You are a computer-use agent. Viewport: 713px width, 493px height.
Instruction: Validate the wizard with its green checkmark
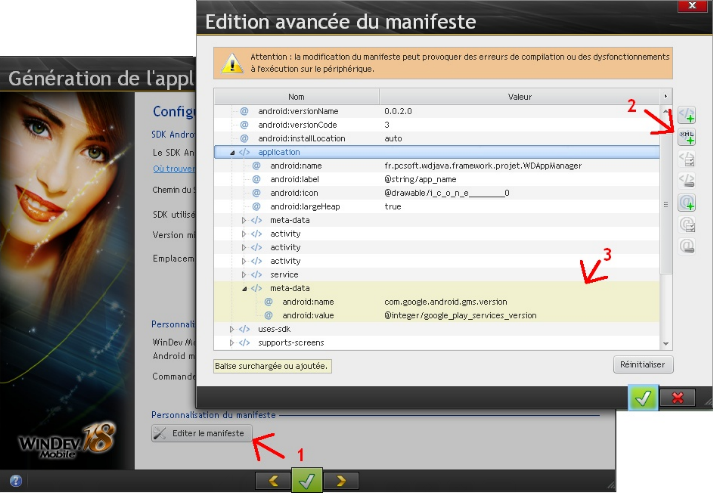pyautogui.click(x=307, y=480)
